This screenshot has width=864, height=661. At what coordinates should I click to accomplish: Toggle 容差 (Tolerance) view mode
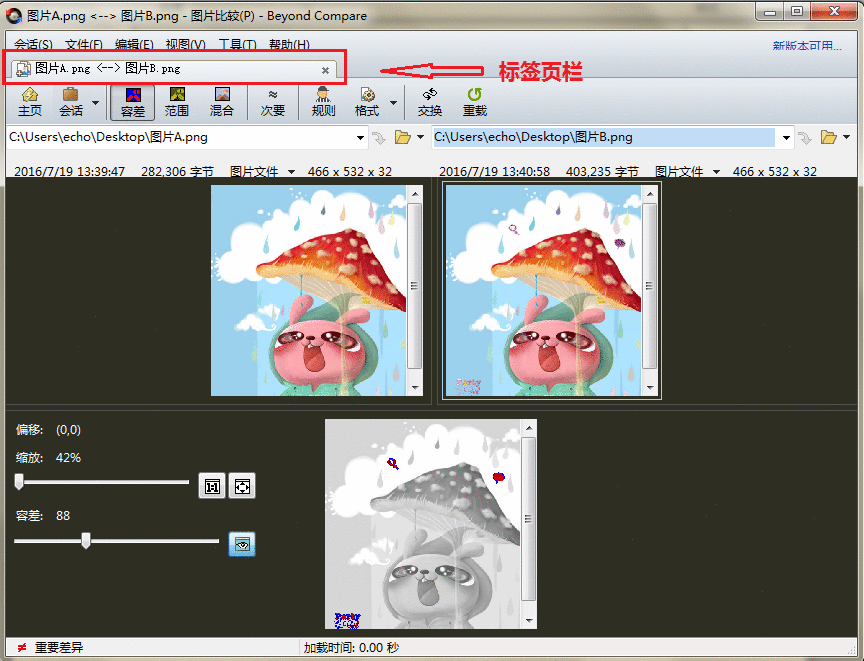pos(132,102)
